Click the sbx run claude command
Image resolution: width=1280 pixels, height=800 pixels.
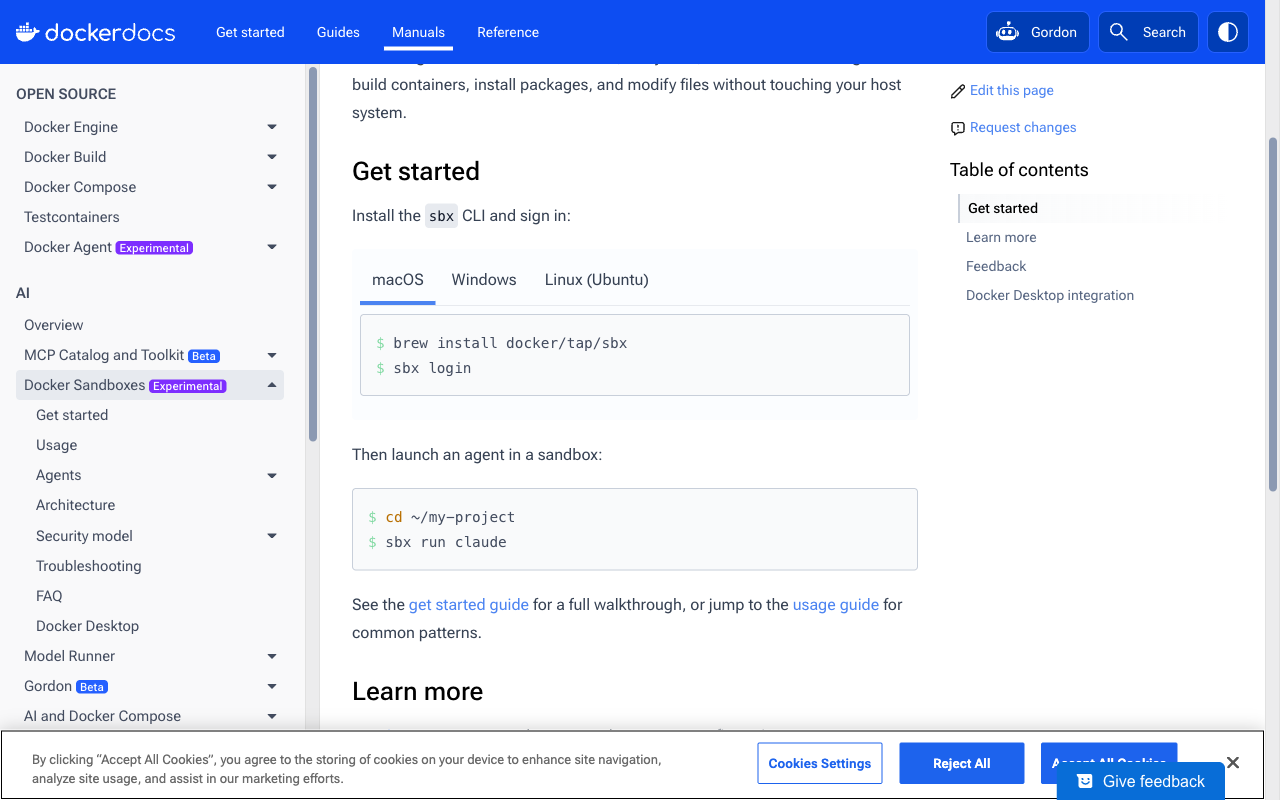446,542
